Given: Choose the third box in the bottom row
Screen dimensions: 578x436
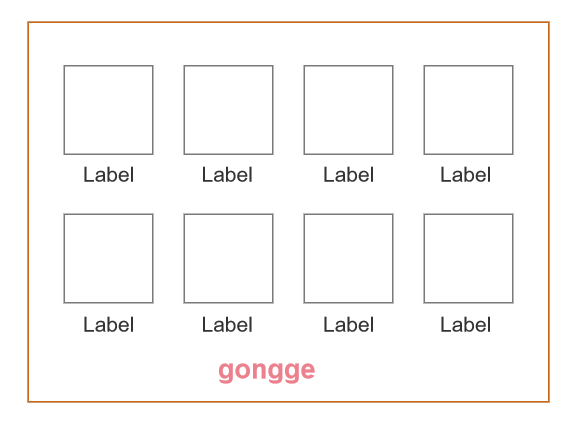Looking at the screenshot, I should click(x=348, y=258).
